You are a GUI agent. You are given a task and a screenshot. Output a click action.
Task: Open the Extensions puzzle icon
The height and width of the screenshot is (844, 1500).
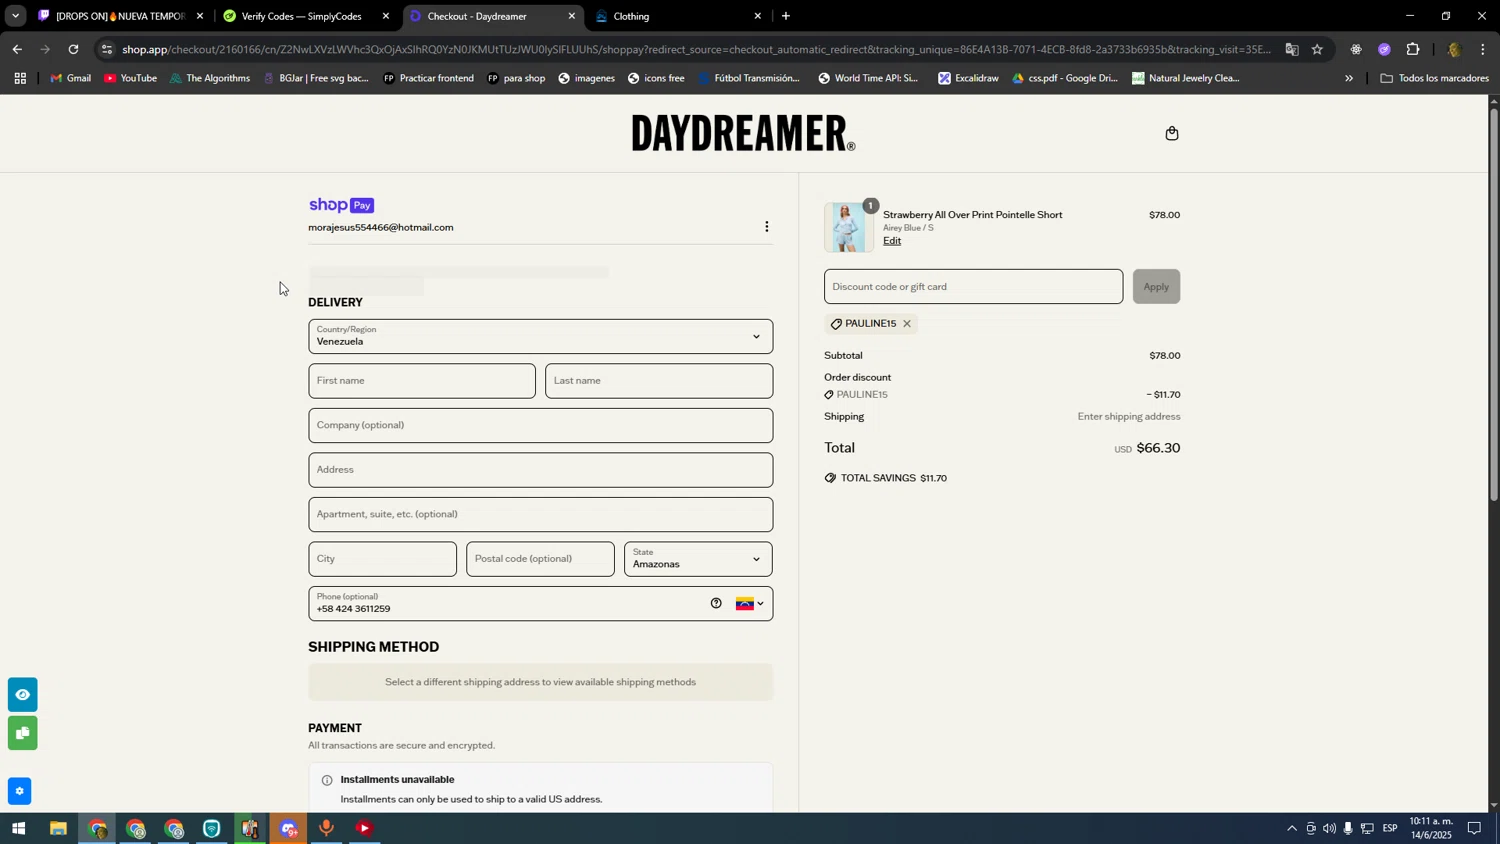[x=1413, y=49]
